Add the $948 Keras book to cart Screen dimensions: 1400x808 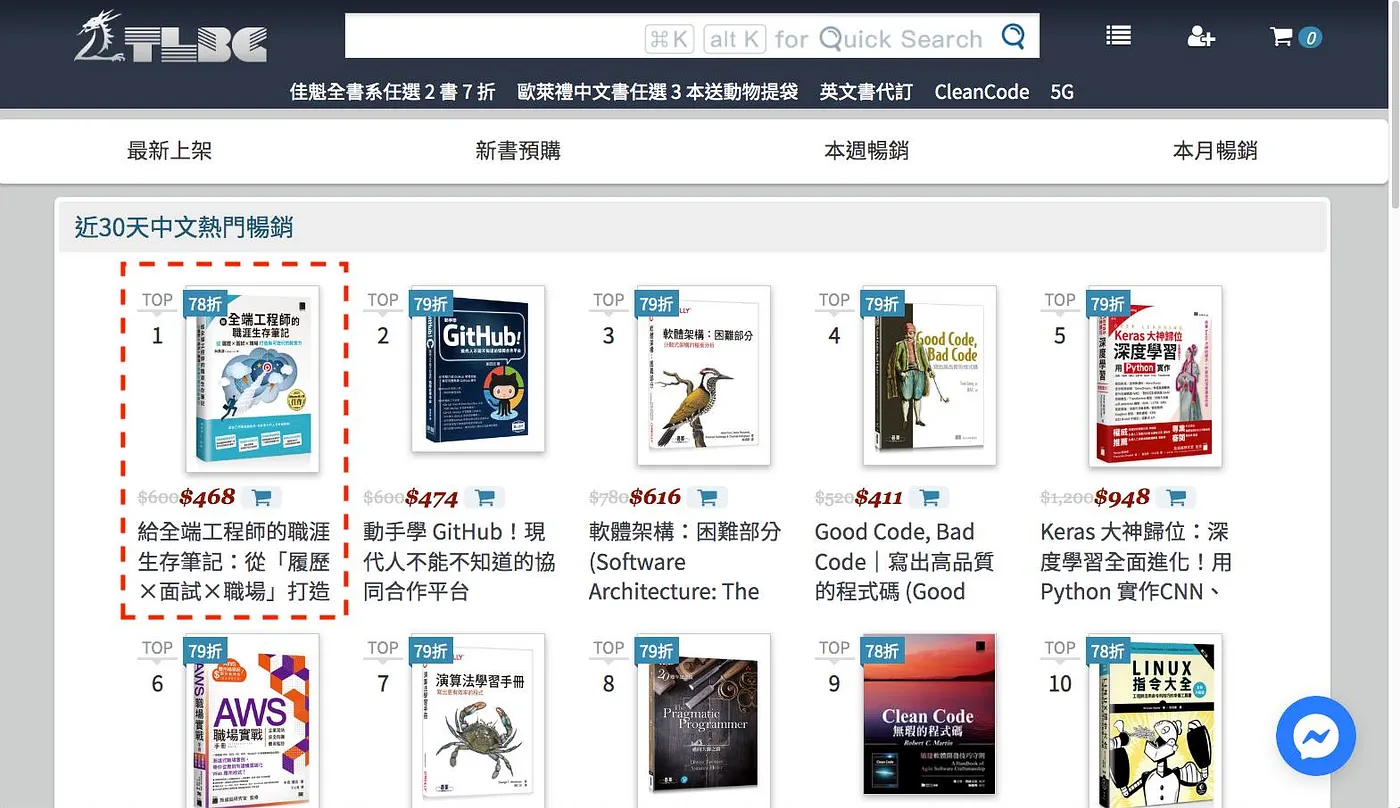click(1177, 497)
